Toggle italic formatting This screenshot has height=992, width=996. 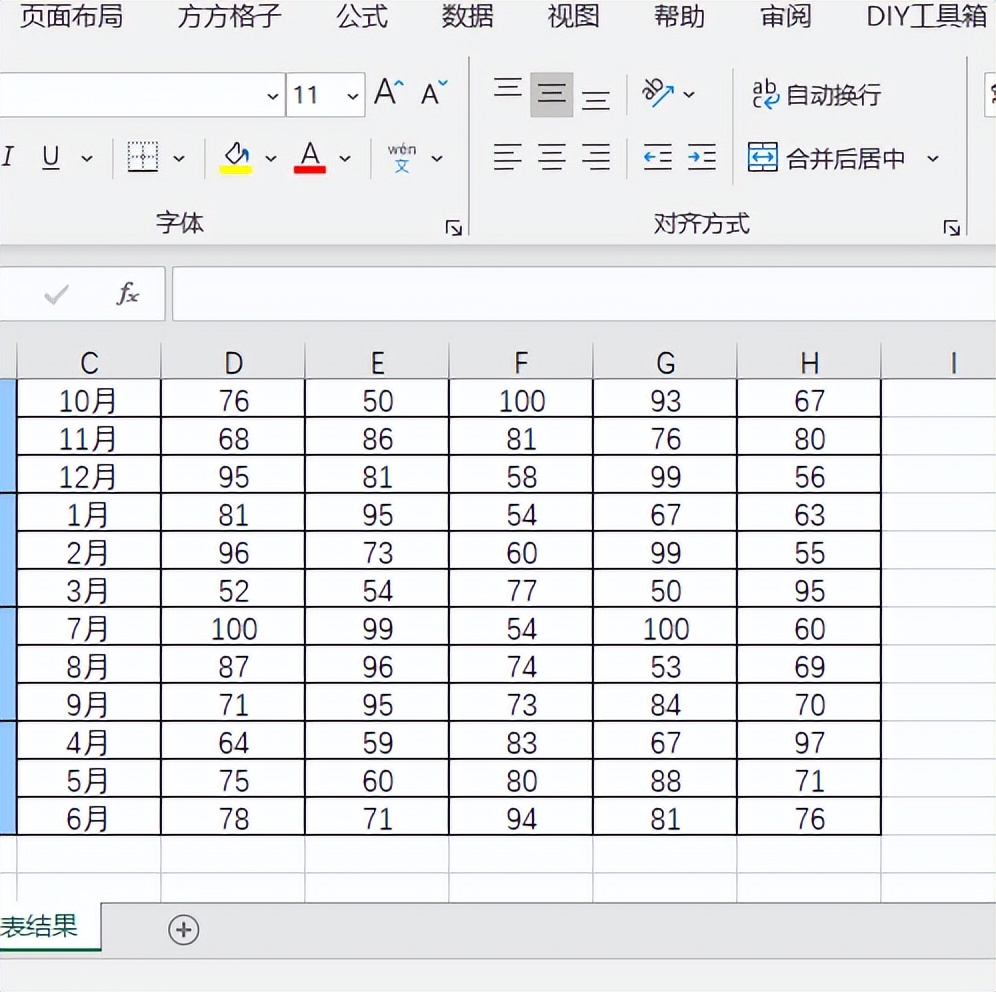9,157
